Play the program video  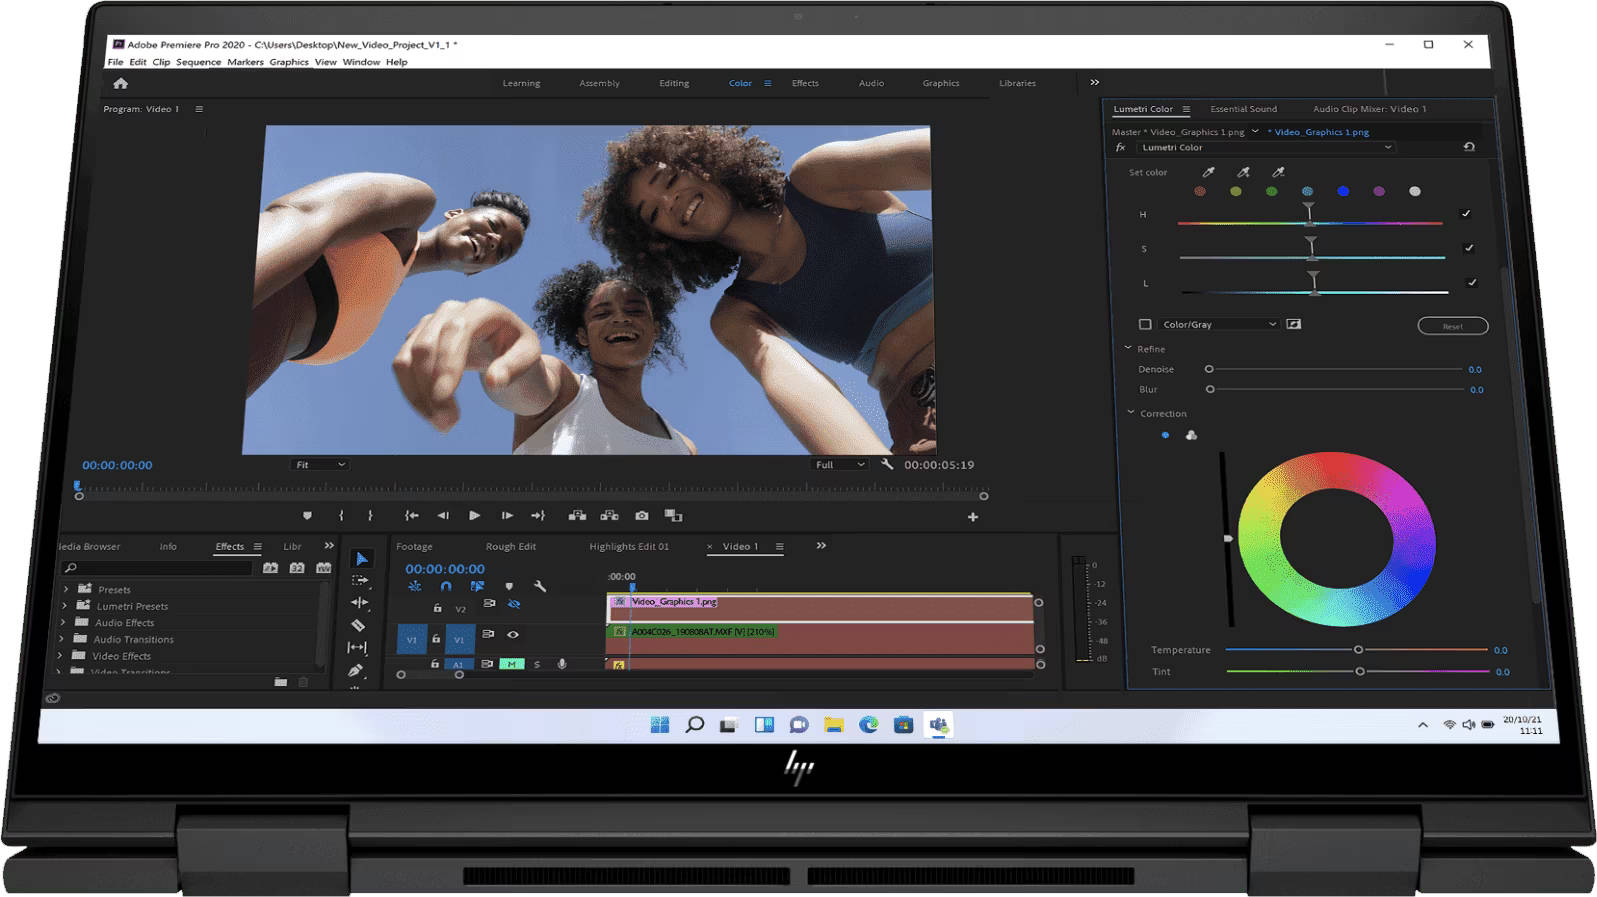[x=474, y=516]
